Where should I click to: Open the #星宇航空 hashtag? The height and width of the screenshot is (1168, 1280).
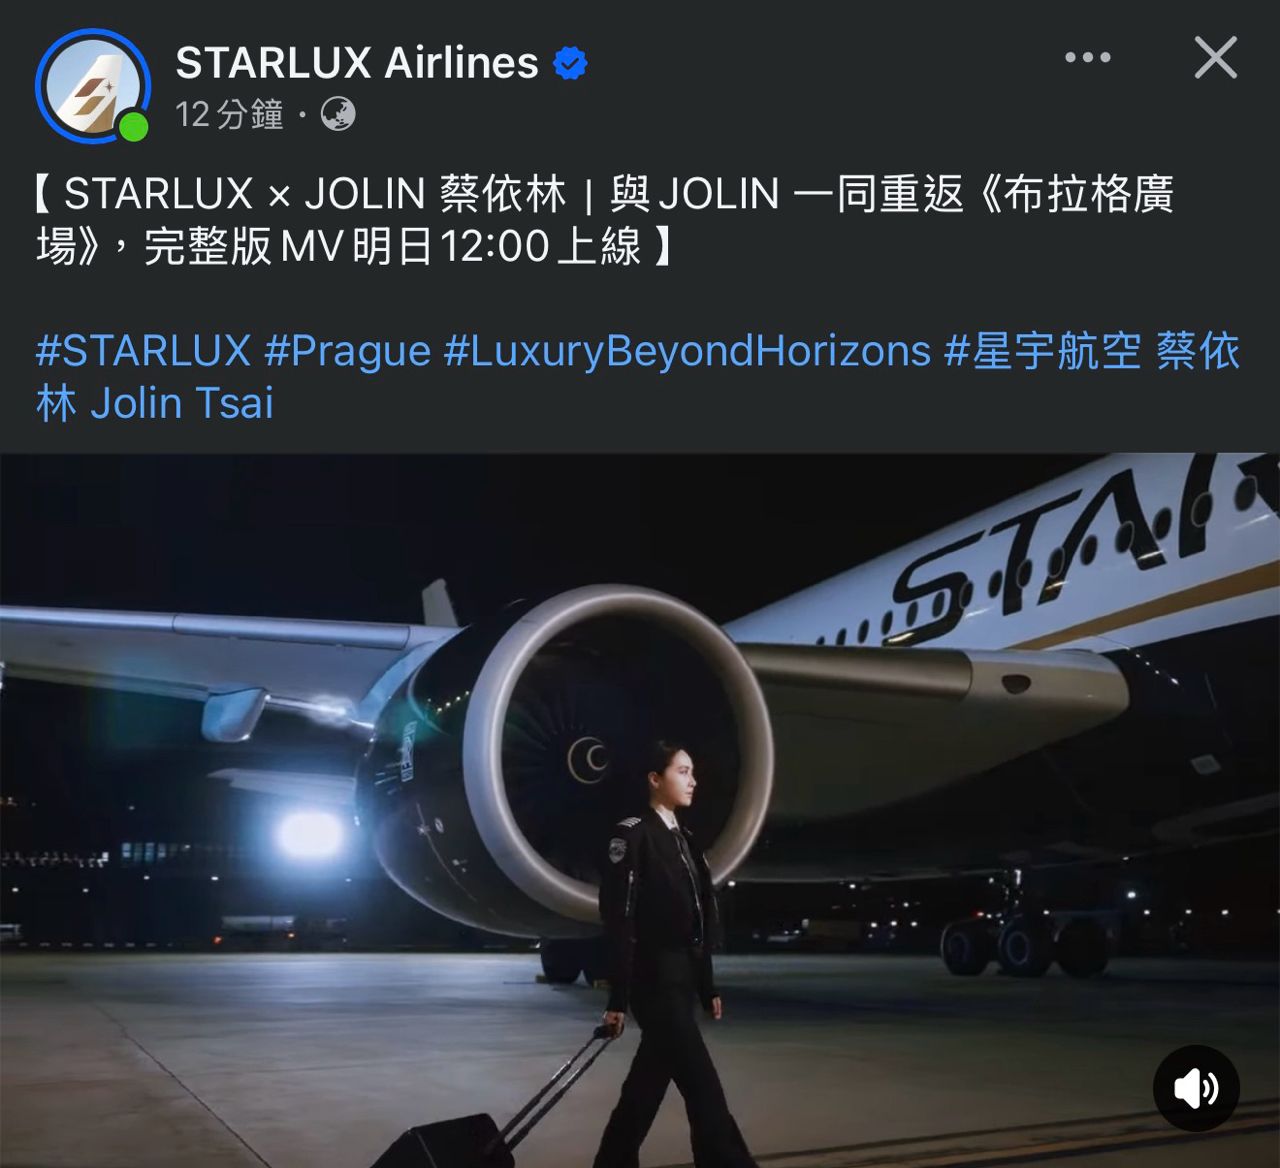point(1043,351)
